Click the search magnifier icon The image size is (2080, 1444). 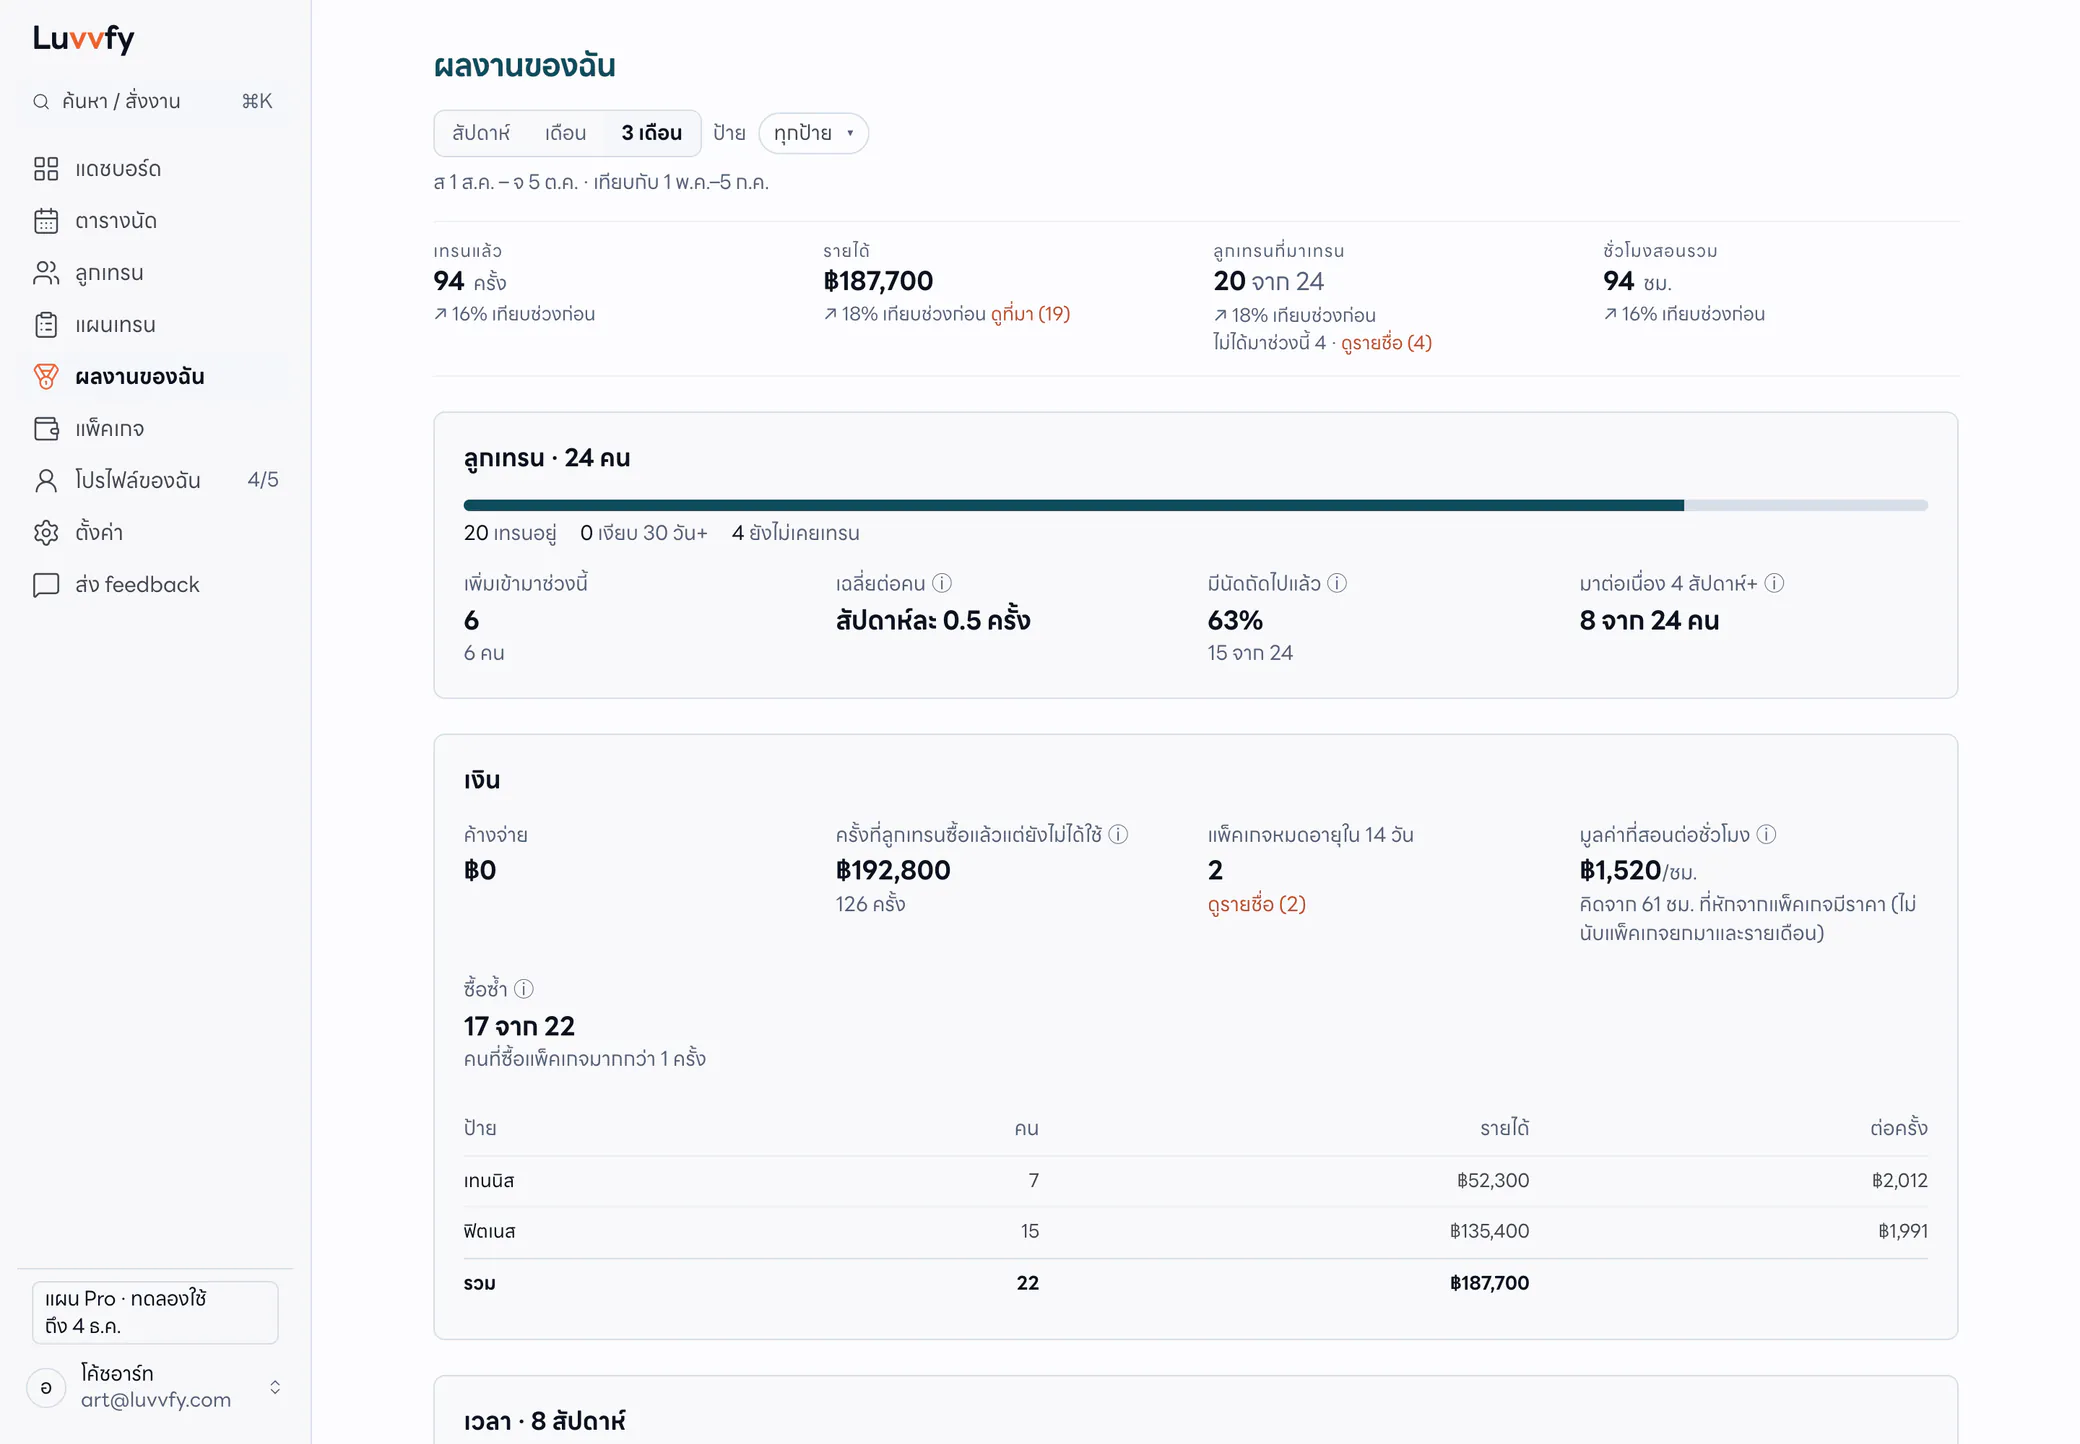coord(41,102)
